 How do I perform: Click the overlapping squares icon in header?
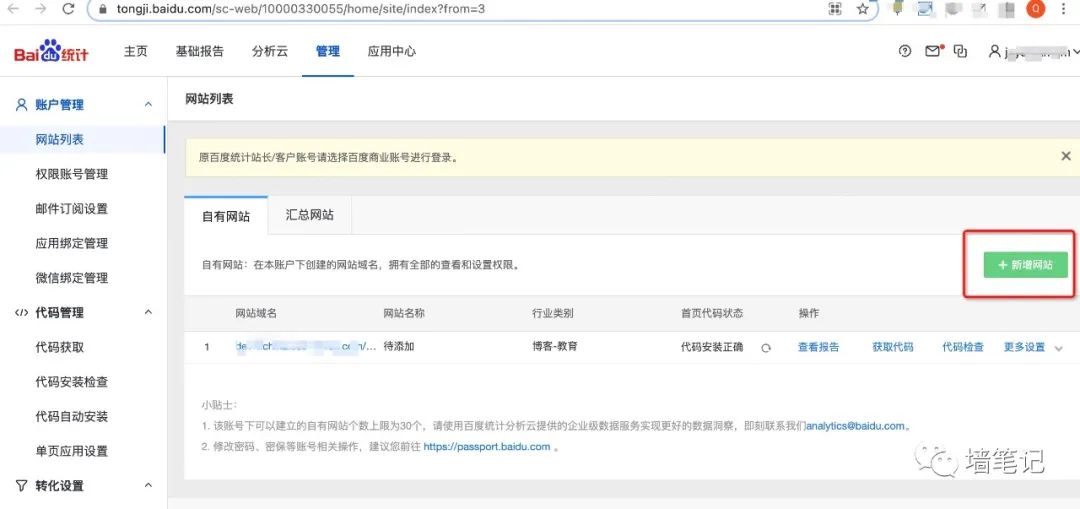pyautogui.click(x=961, y=51)
